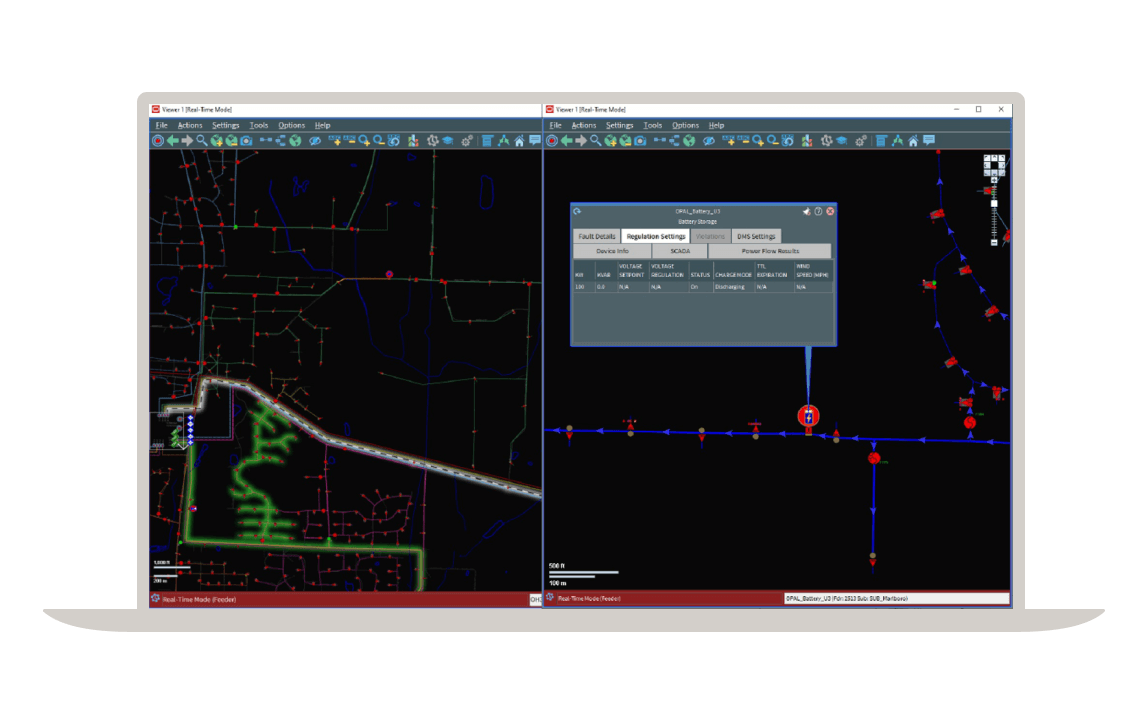Click the house home icon in left viewer

(519, 141)
